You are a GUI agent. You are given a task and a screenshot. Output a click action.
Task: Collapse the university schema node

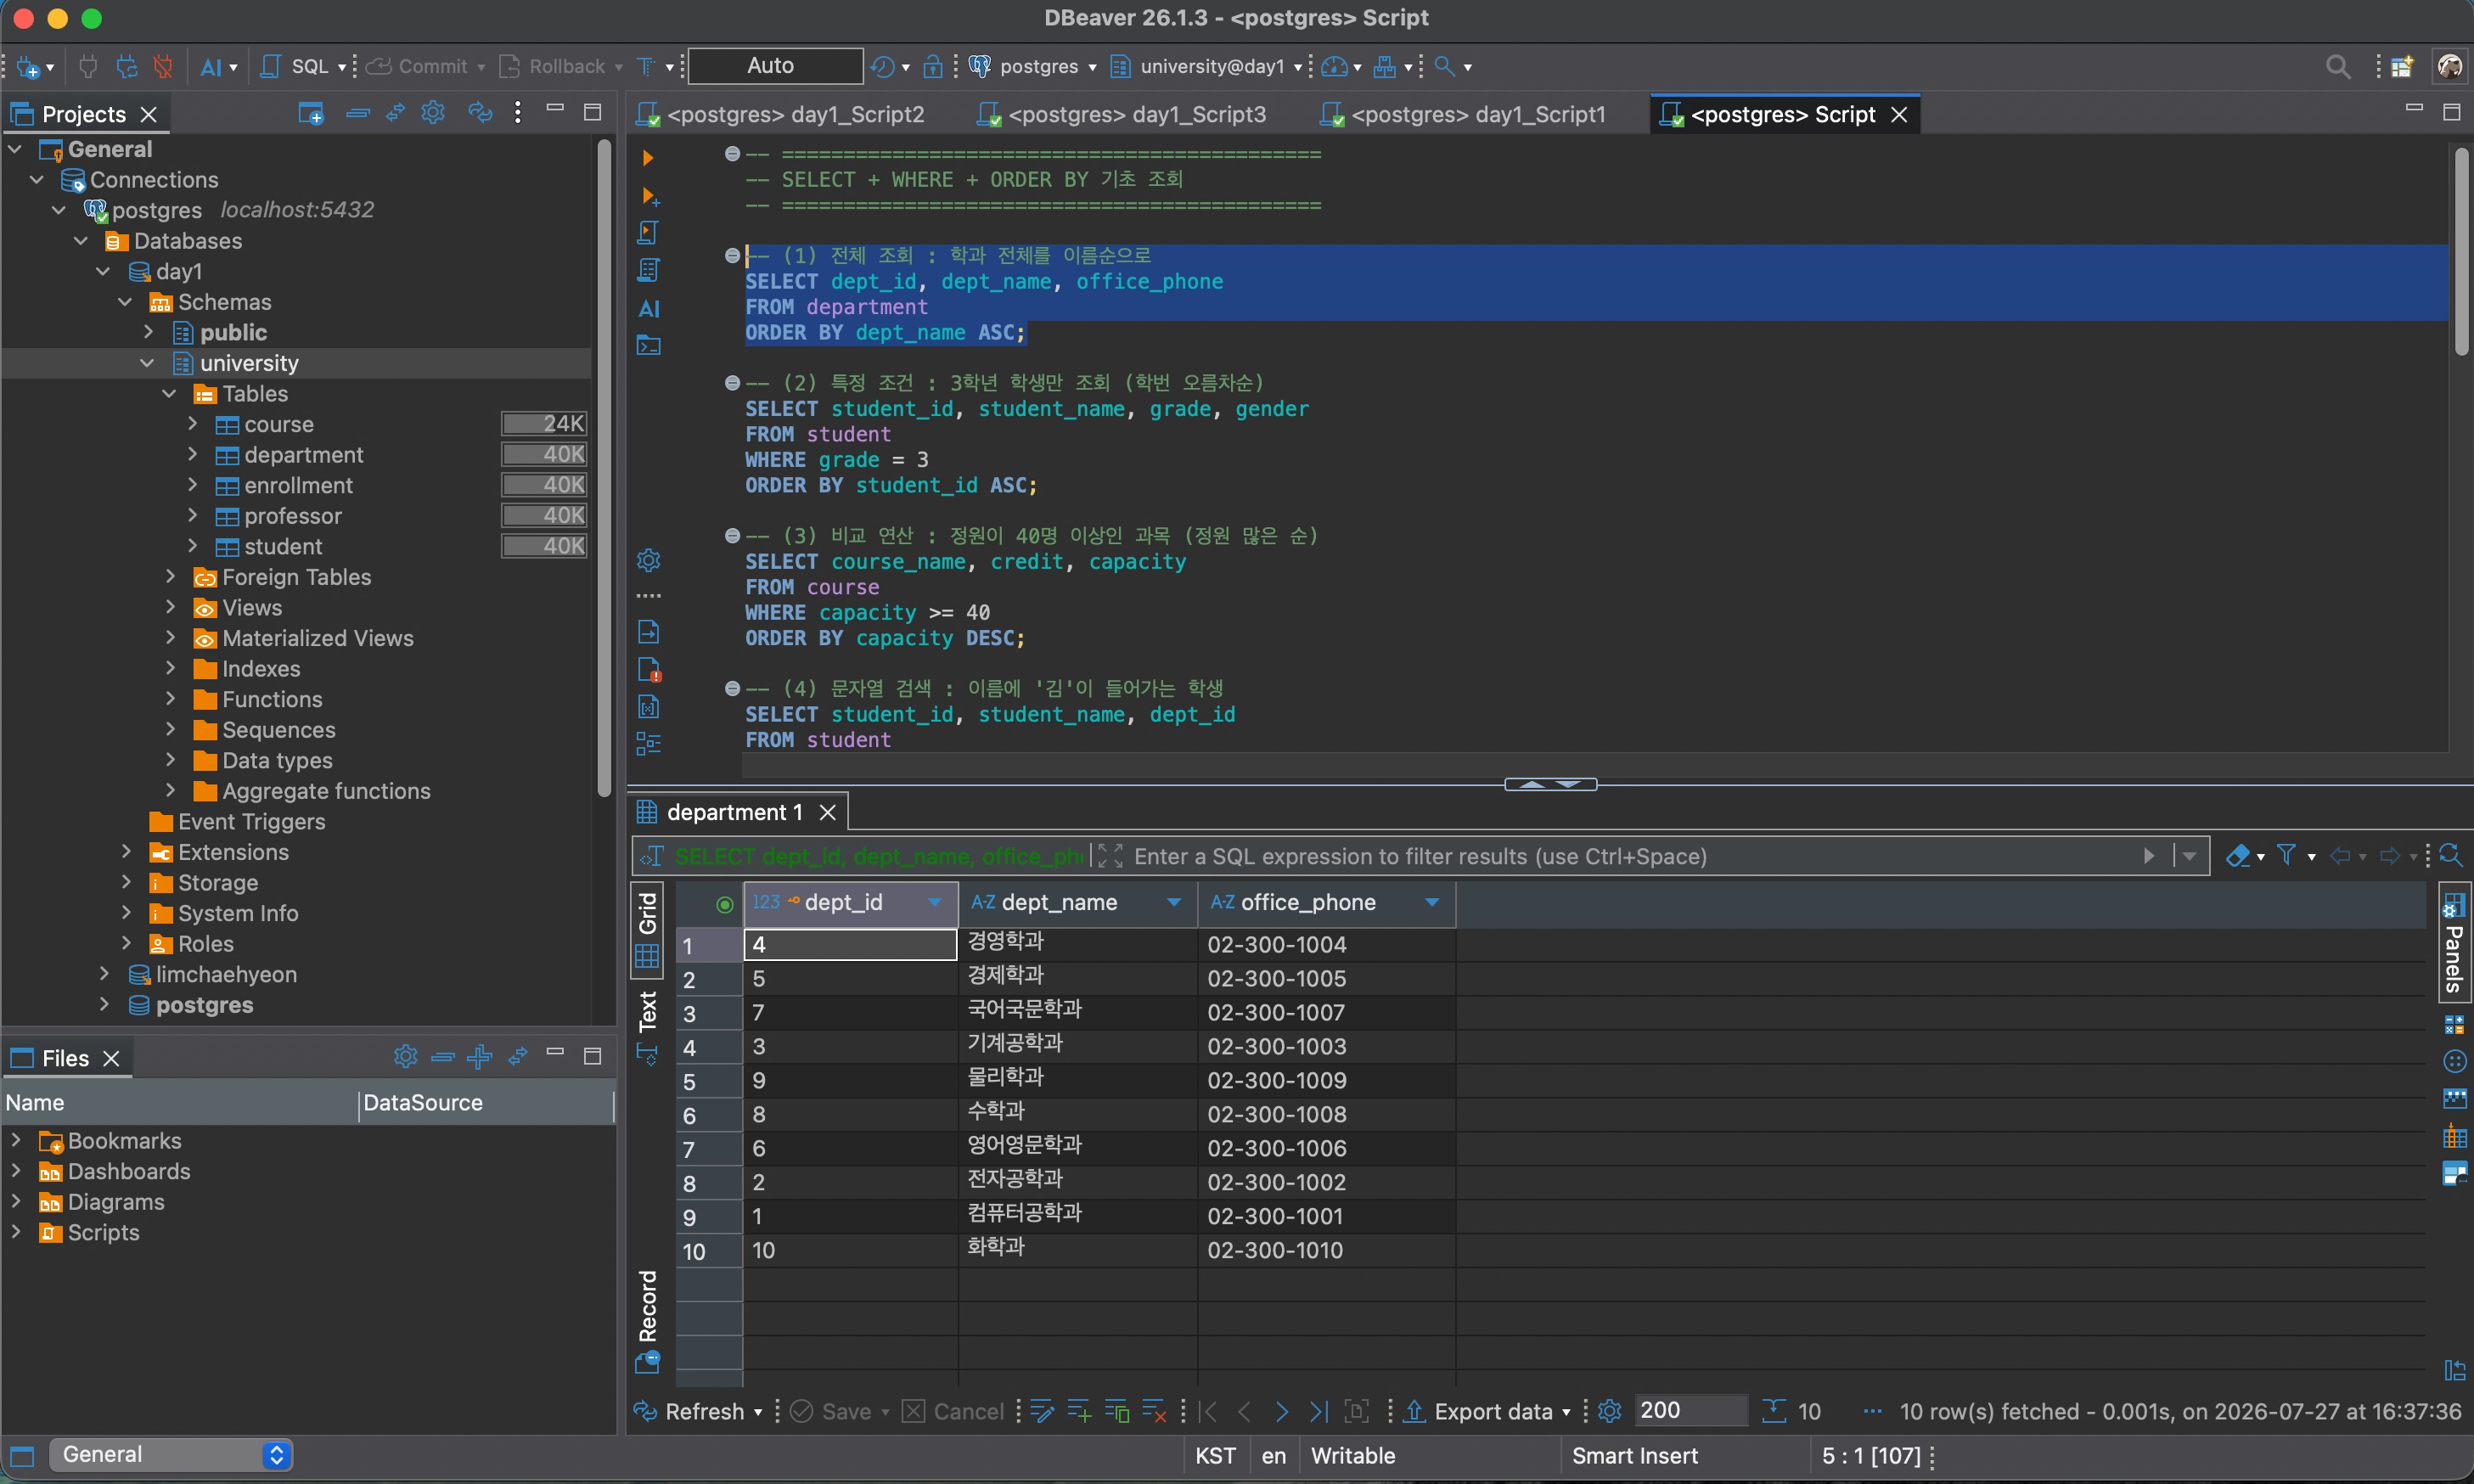coord(148,363)
